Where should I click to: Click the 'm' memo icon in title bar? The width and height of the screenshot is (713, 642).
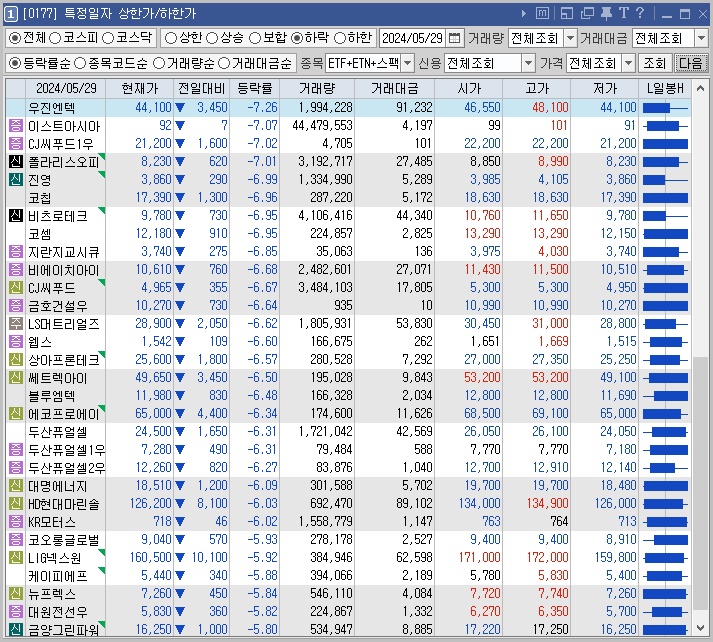coord(542,13)
